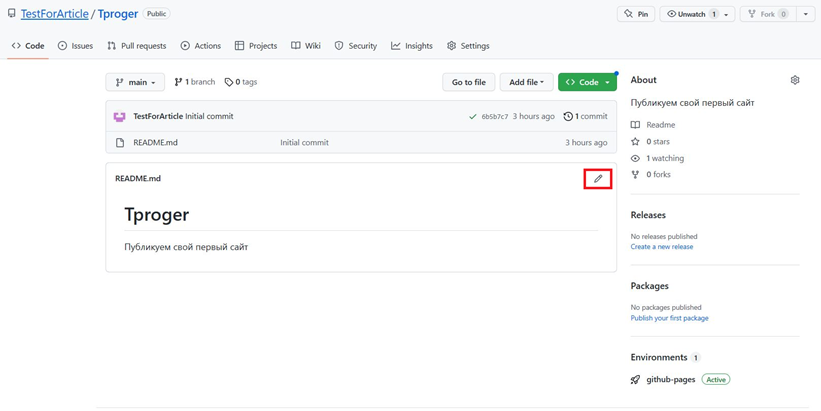Click the Fork button

click(768, 14)
